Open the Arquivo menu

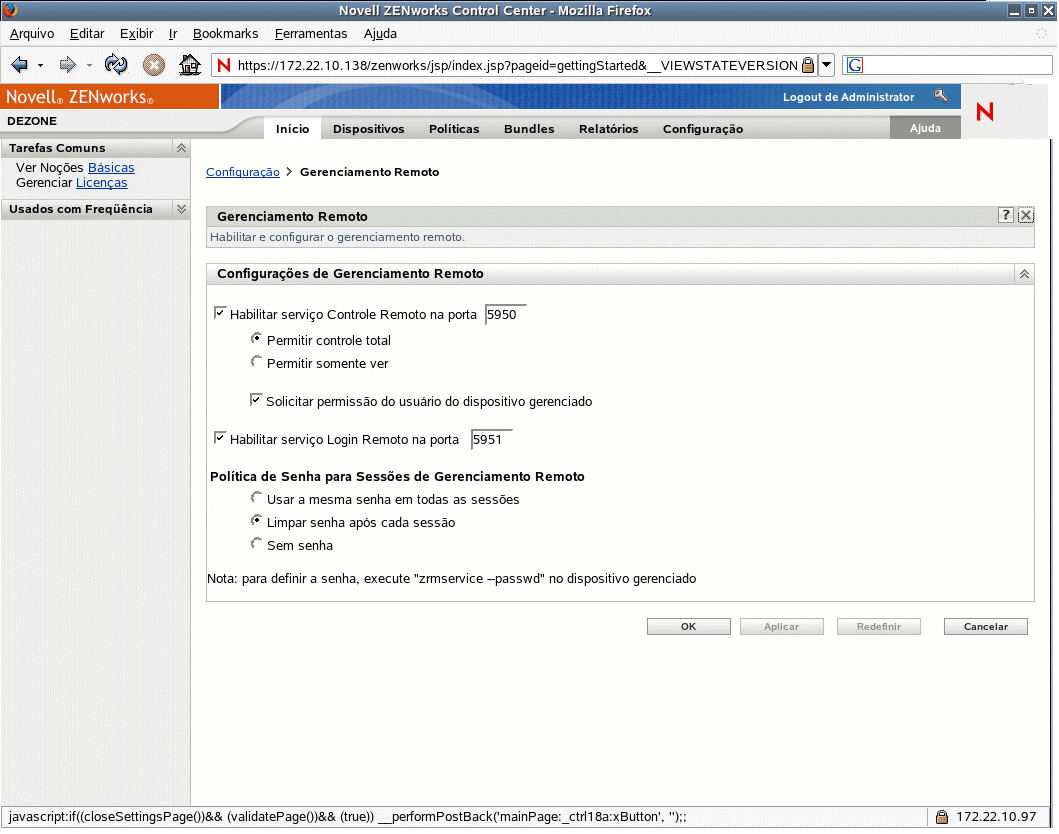[32, 34]
